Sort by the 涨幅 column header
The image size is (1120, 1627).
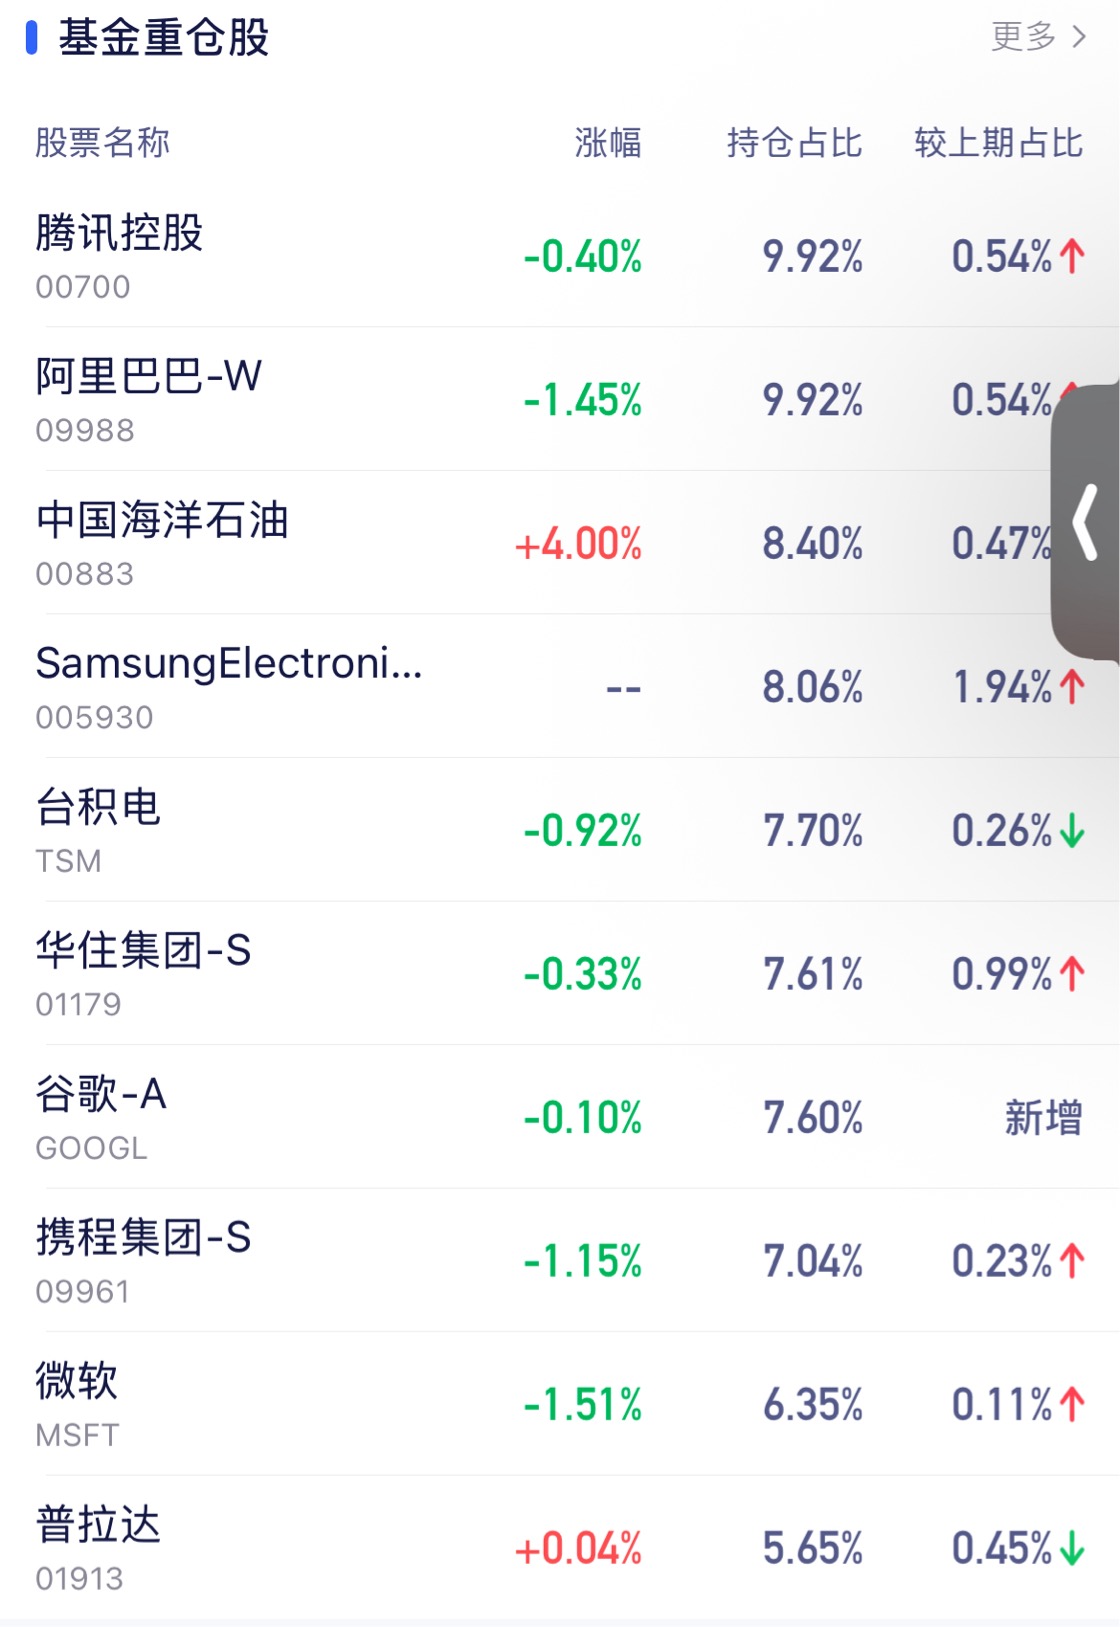point(607,143)
